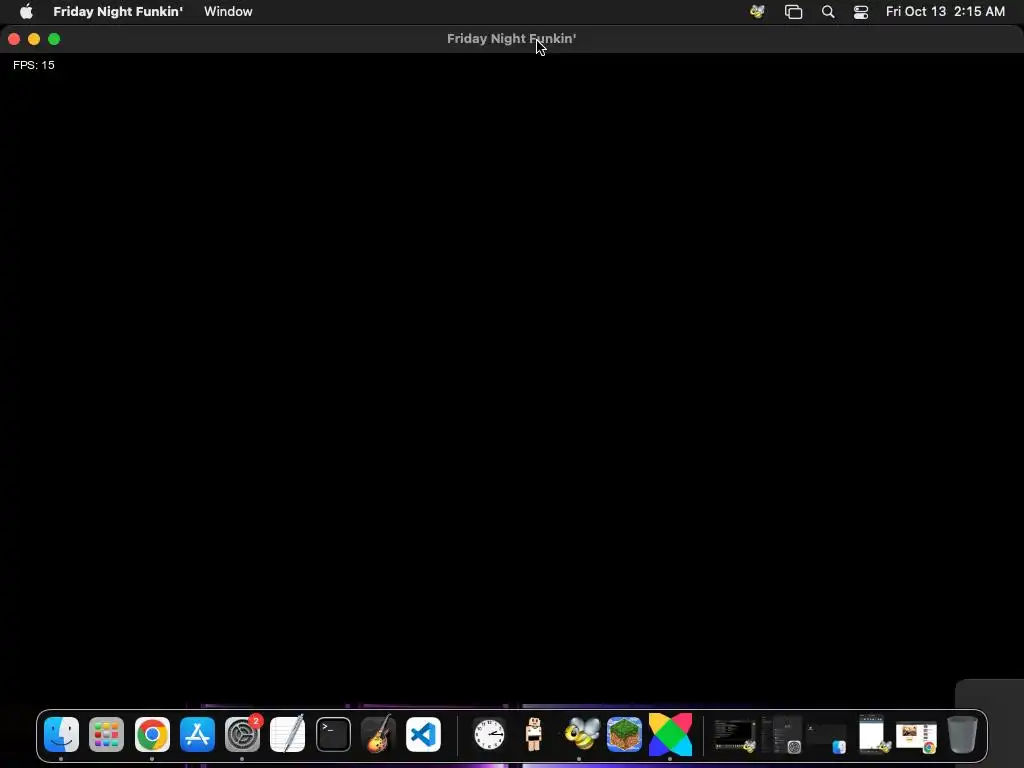The height and width of the screenshot is (768, 1024).
Task: Open the Clock app in dock
Action: pos(489,735)
